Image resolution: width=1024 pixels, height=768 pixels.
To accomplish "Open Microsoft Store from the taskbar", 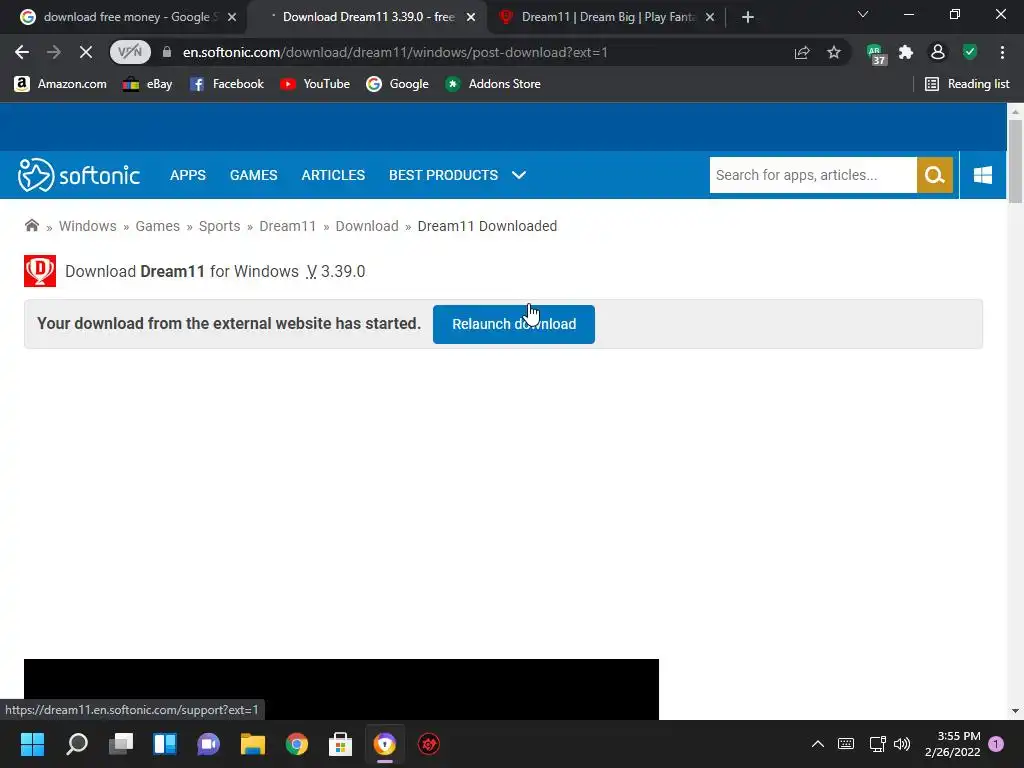I will 340,744.
